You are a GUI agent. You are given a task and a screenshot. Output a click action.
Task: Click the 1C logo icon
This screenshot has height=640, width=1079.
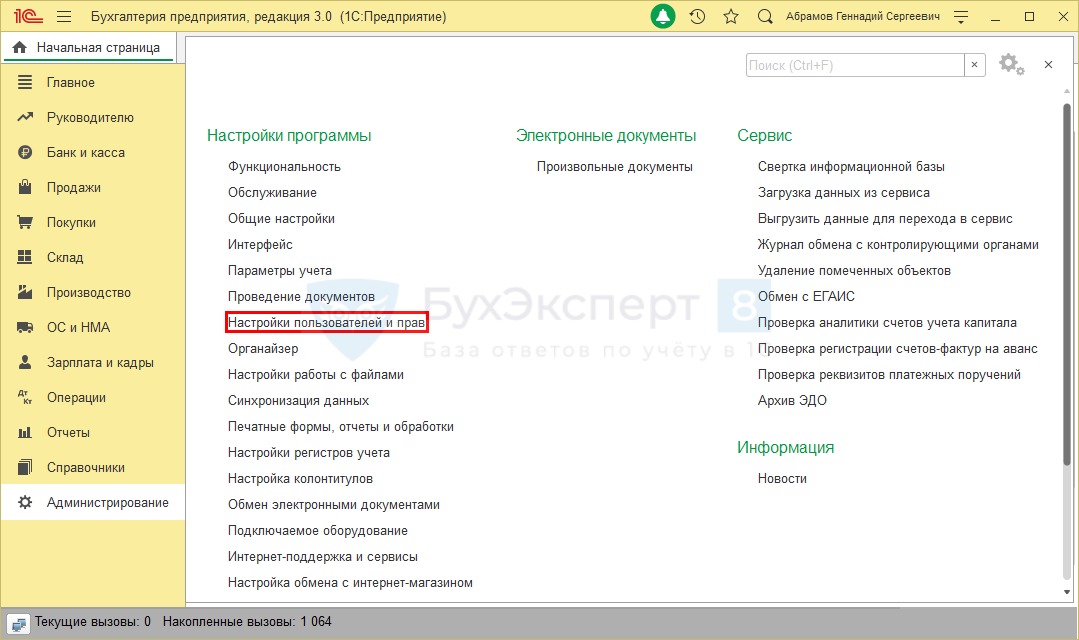tap(26, 17)
